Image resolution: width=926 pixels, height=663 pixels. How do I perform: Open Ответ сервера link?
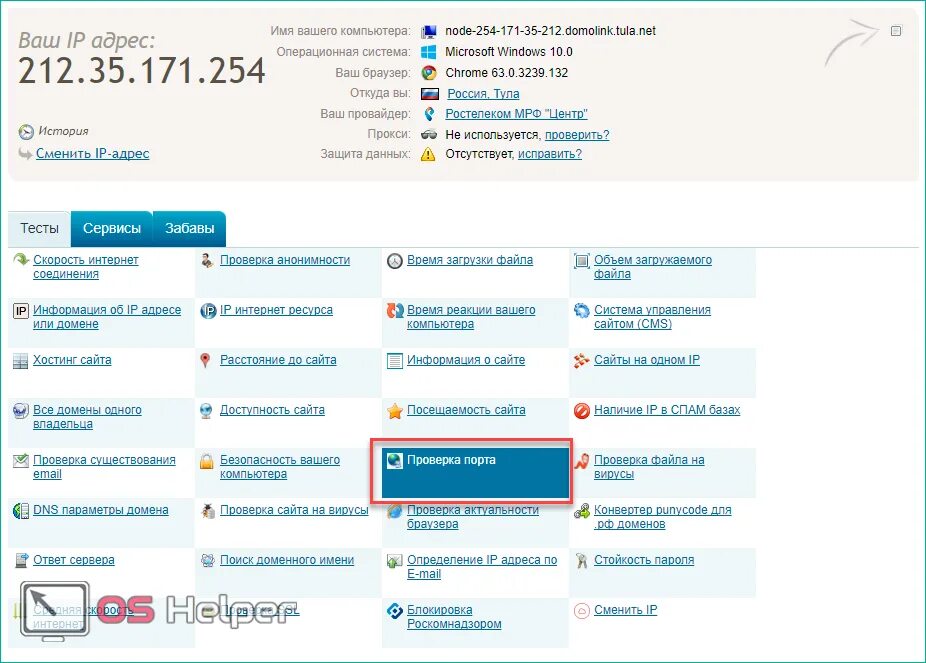(x=74, y=560)
